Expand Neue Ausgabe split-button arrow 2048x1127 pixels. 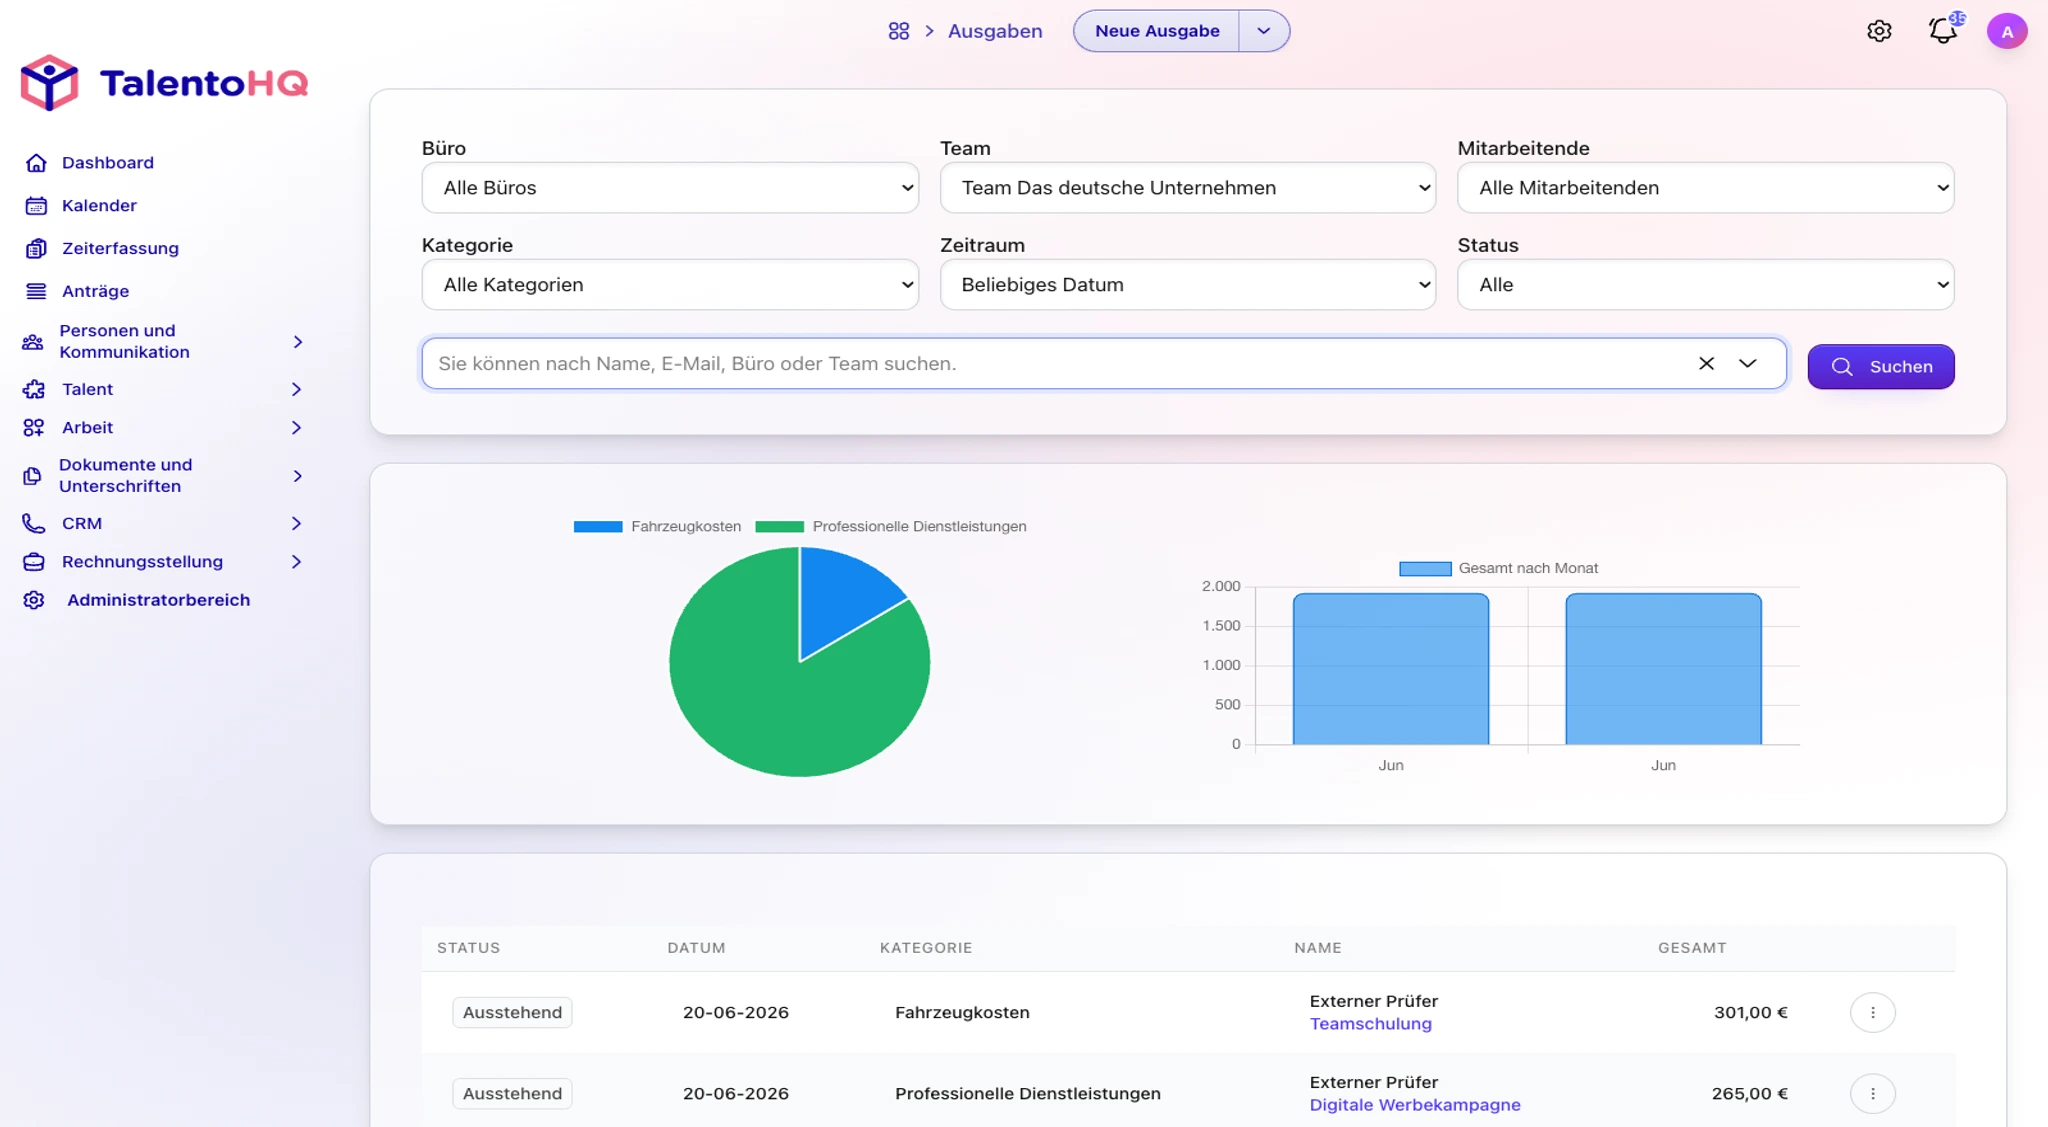point(1264,31)
